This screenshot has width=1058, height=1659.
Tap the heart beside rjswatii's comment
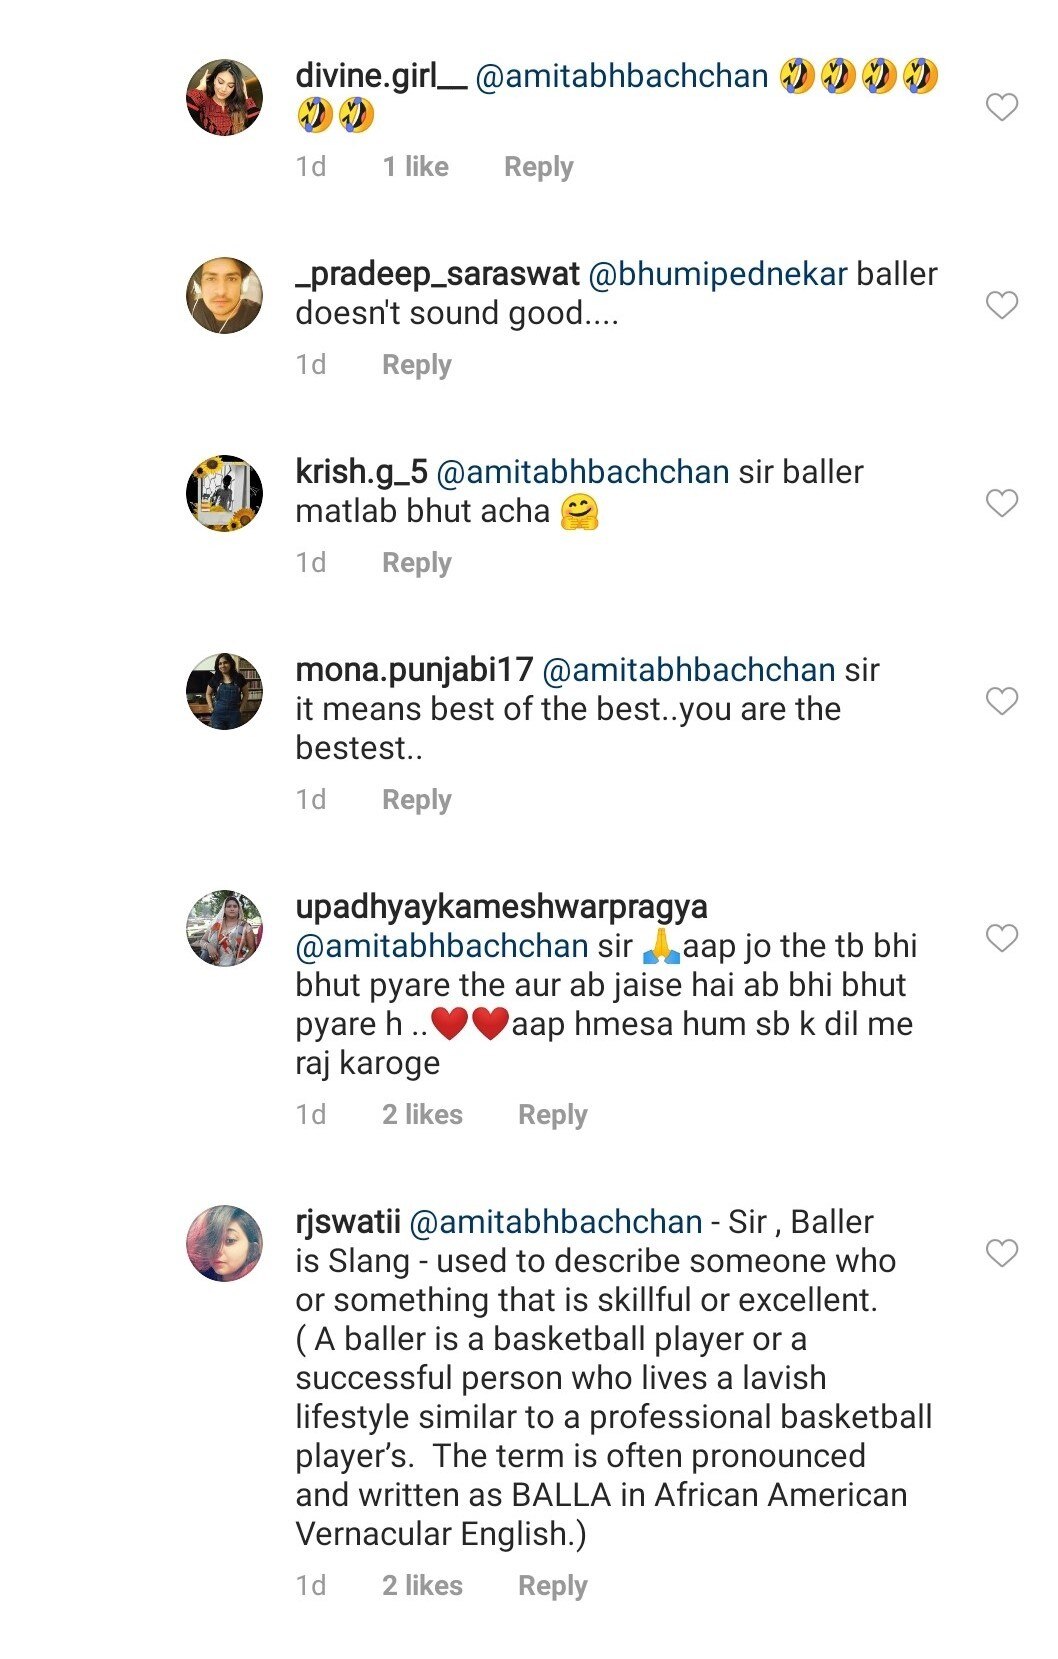(1001, 1253)
